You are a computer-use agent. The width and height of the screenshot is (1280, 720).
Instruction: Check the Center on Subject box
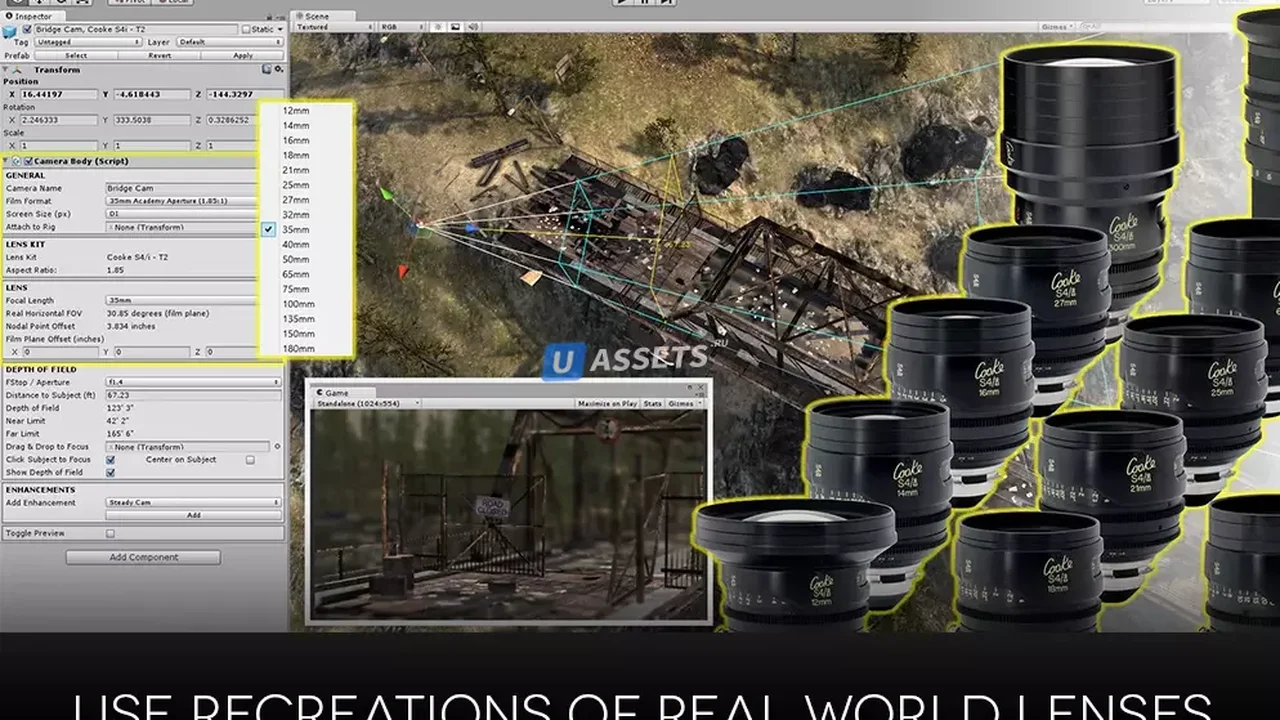click(x=250, y=460)
